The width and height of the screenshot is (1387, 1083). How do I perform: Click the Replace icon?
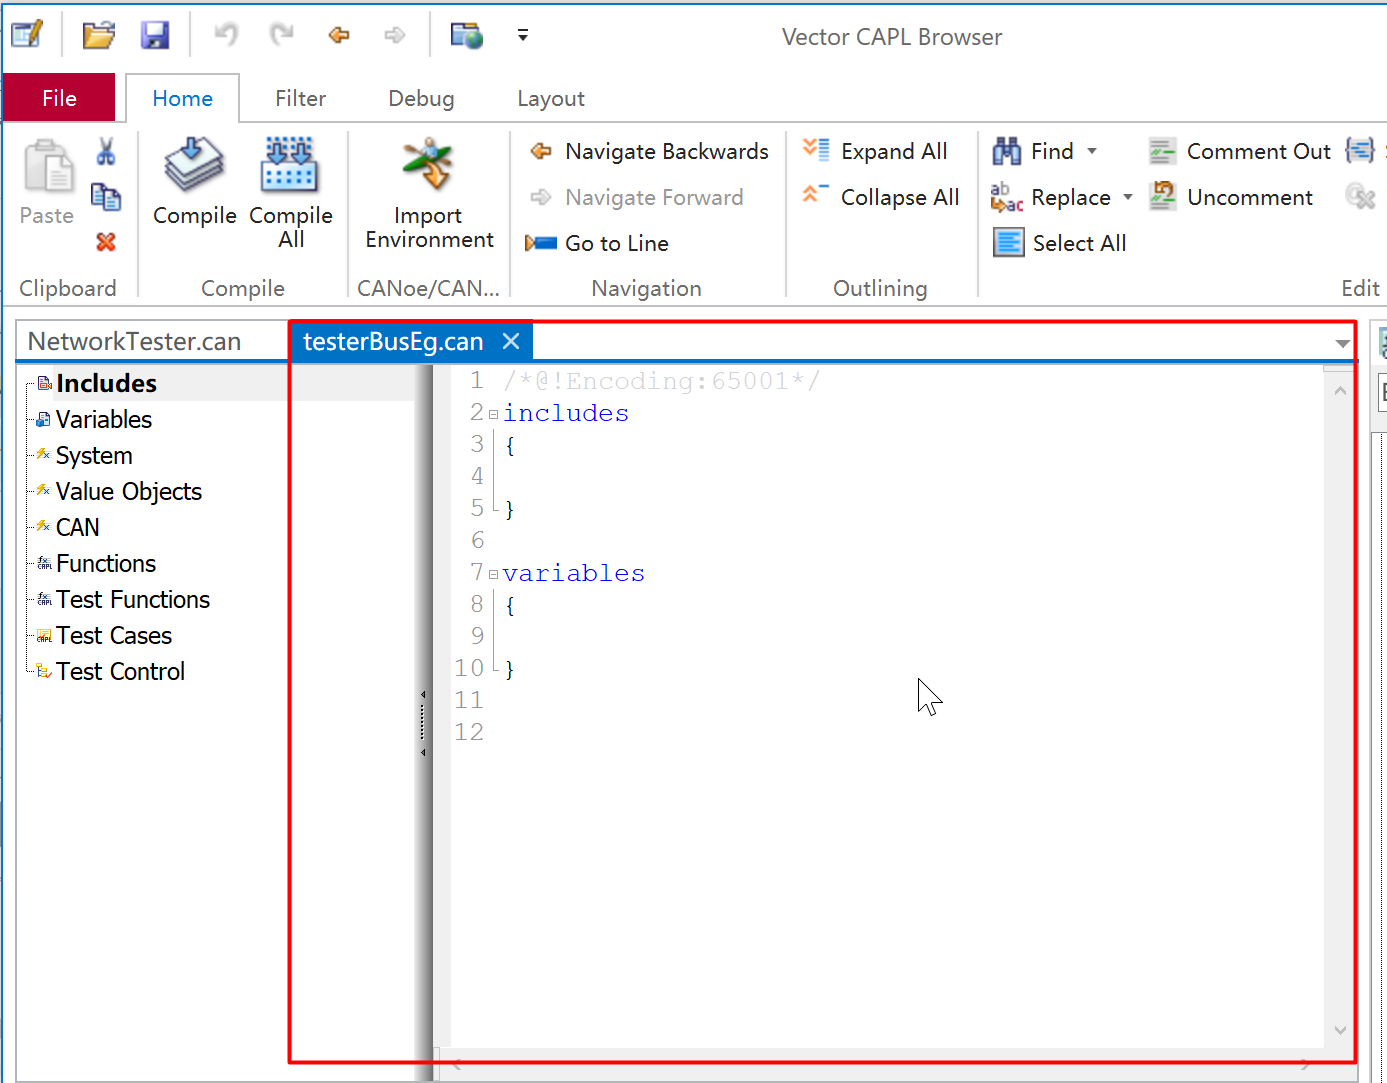click(1007, 197)
